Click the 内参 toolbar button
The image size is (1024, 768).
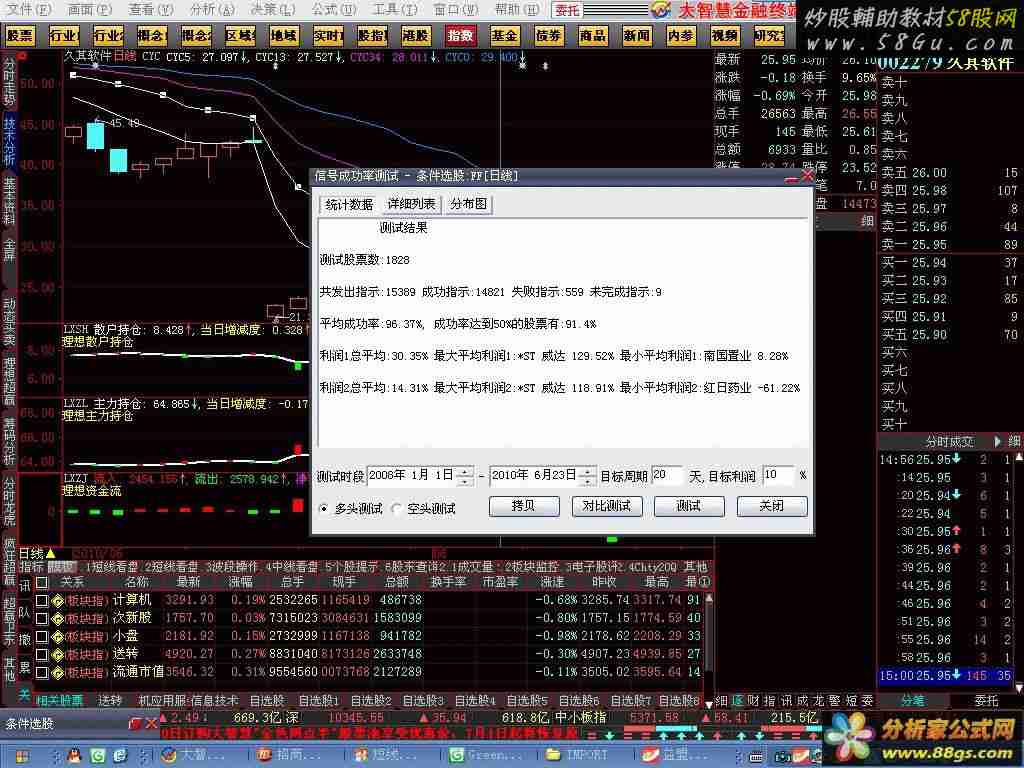tap(680, 36)
